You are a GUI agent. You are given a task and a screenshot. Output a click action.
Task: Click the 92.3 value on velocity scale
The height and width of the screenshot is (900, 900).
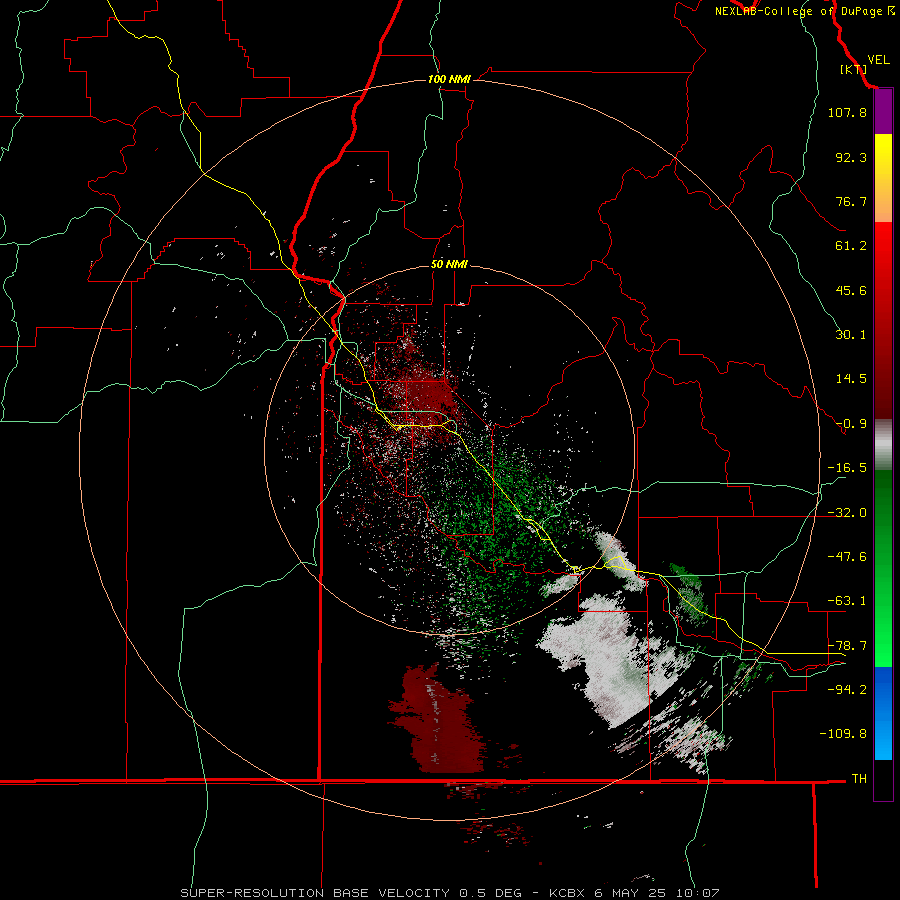pos(851,157)
